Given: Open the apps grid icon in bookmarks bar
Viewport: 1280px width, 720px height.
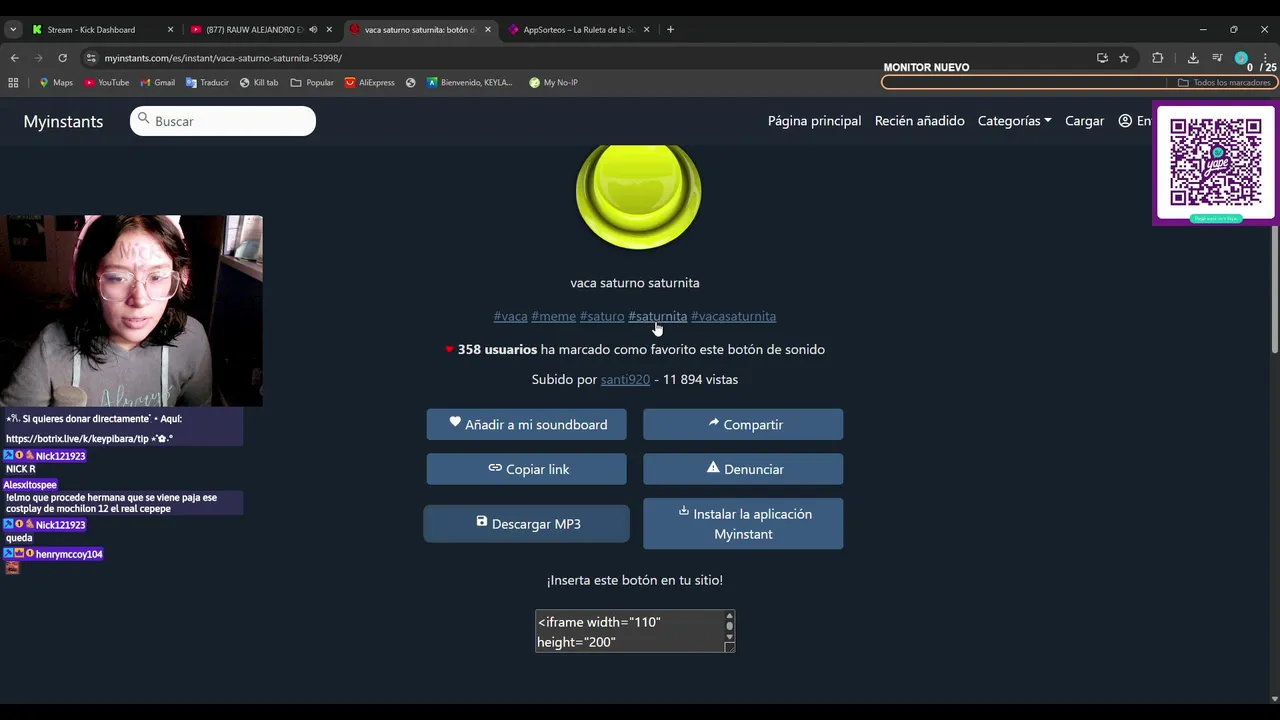Looking at the screenshot, I should (13, 83).
